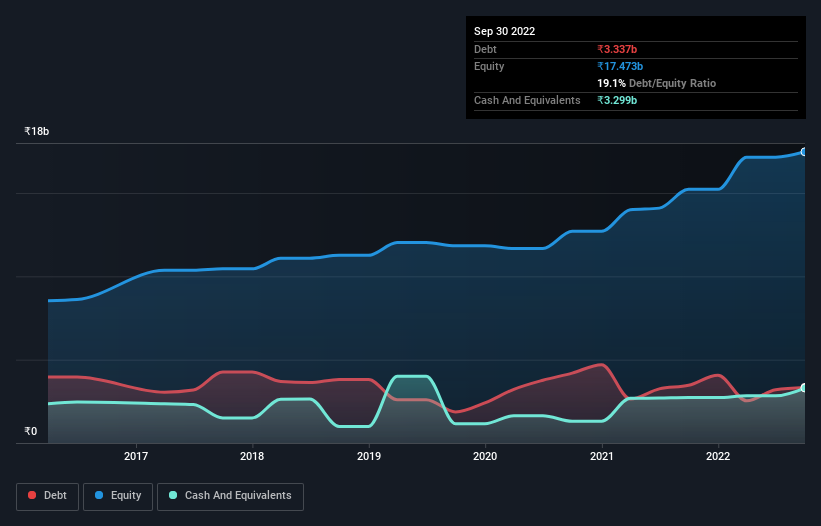Click the 2022 axis label
Viewport: 821px width, 526px height.
pyautogui.click(x=718, y=456)
